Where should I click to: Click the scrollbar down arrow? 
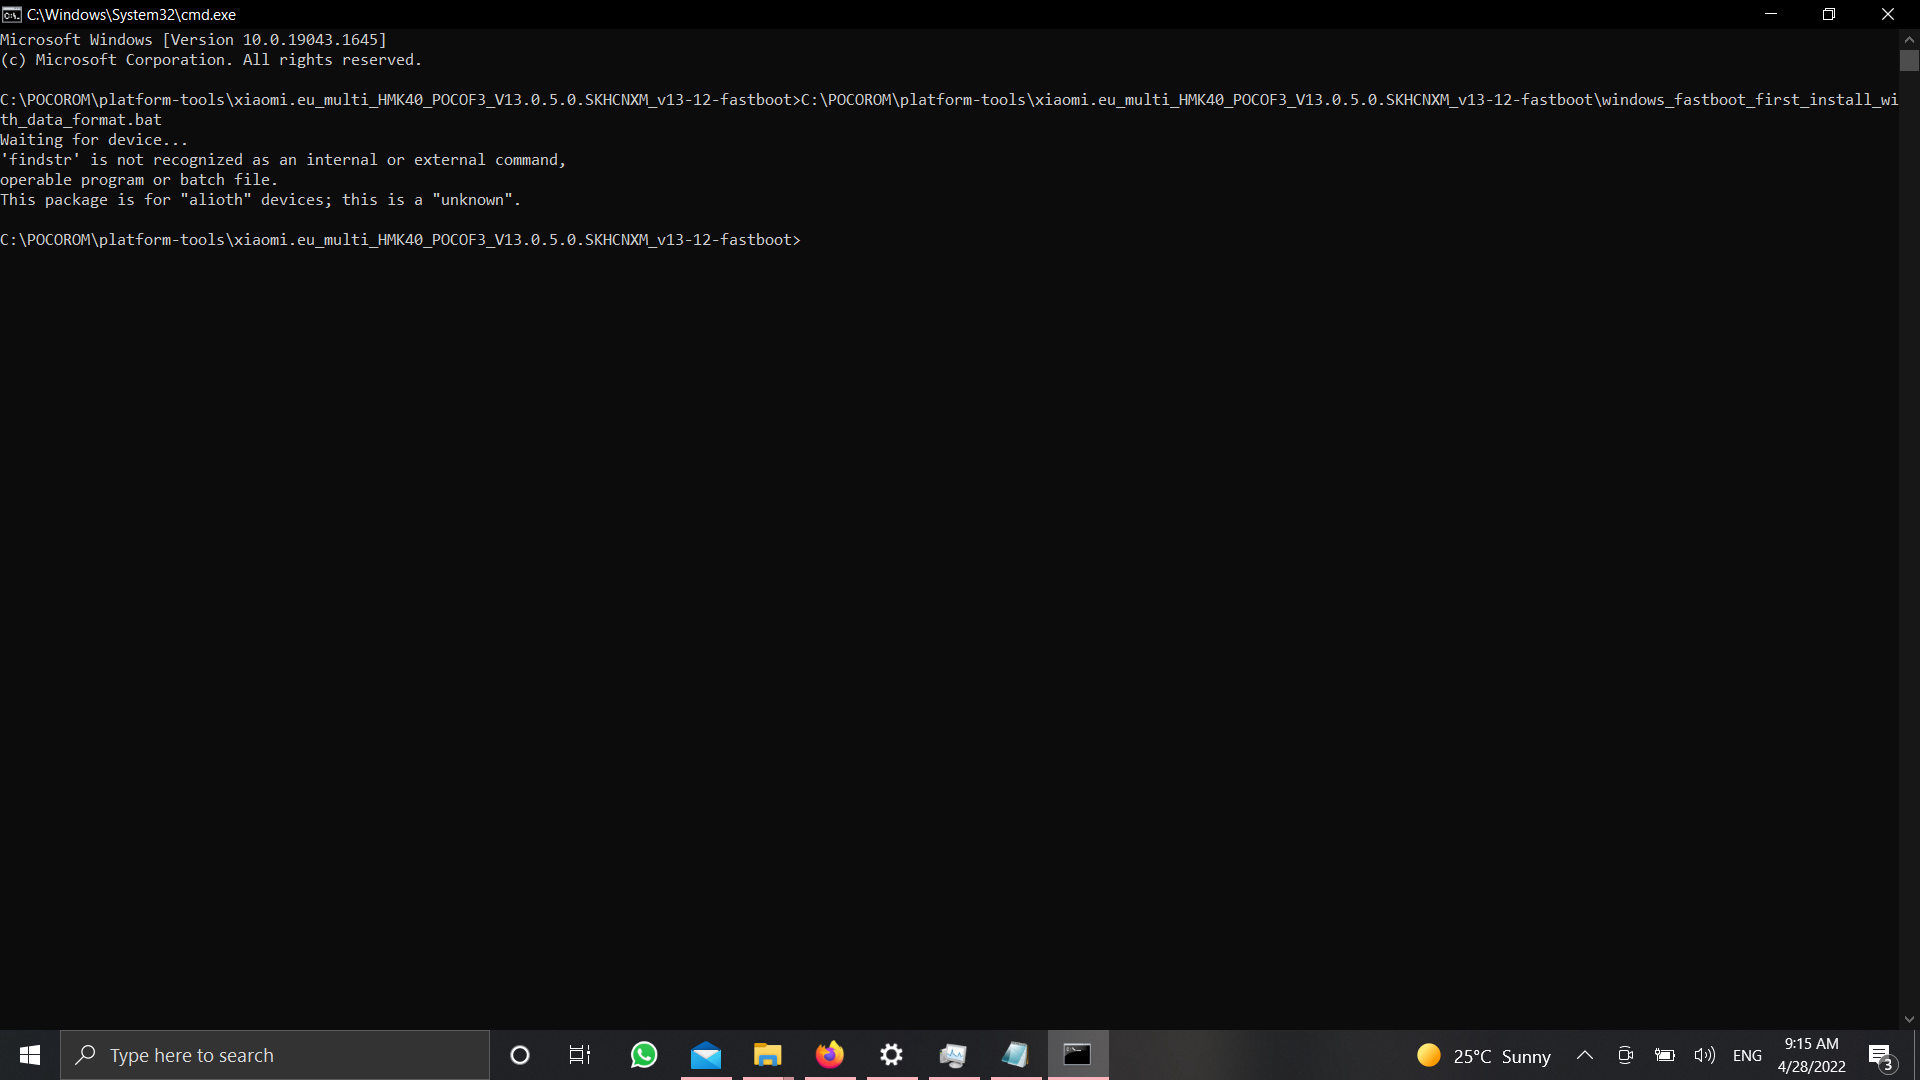pos(1909,1019)
